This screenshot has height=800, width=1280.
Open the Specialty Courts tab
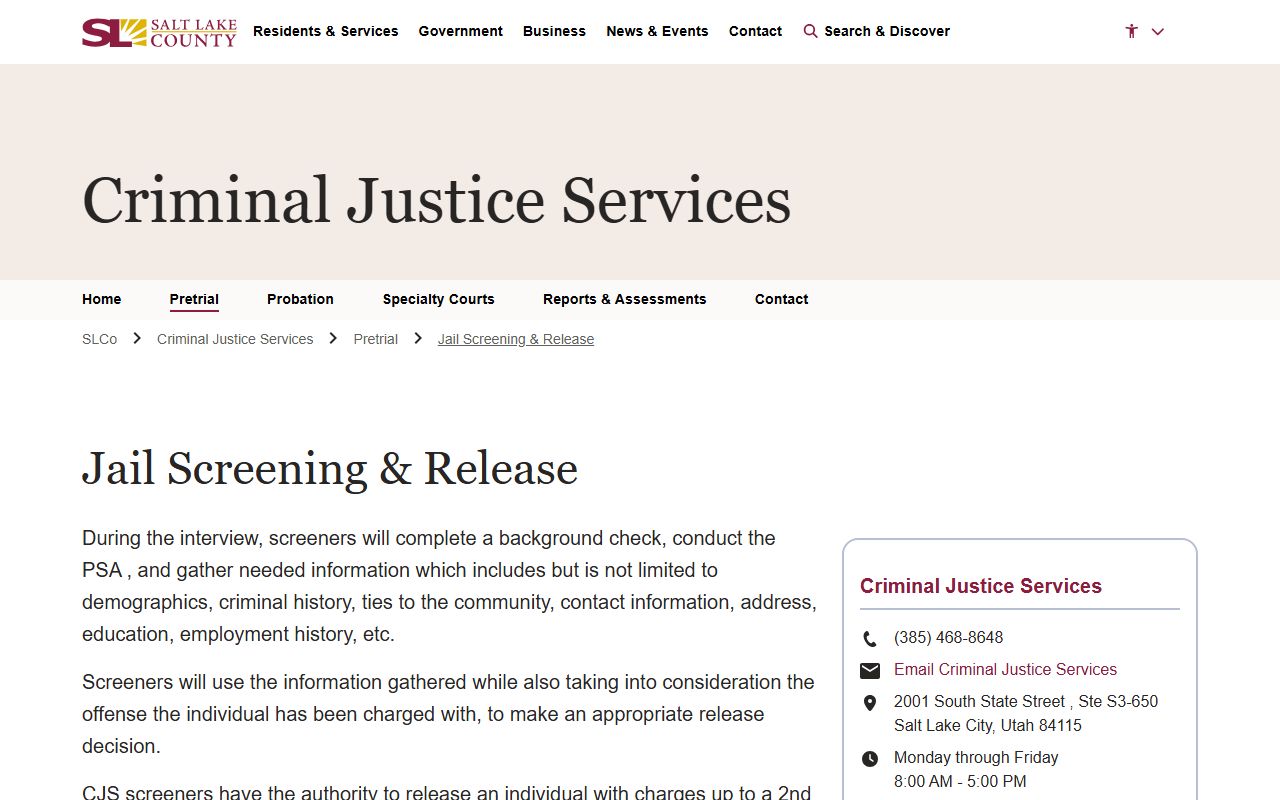point(439,299)
